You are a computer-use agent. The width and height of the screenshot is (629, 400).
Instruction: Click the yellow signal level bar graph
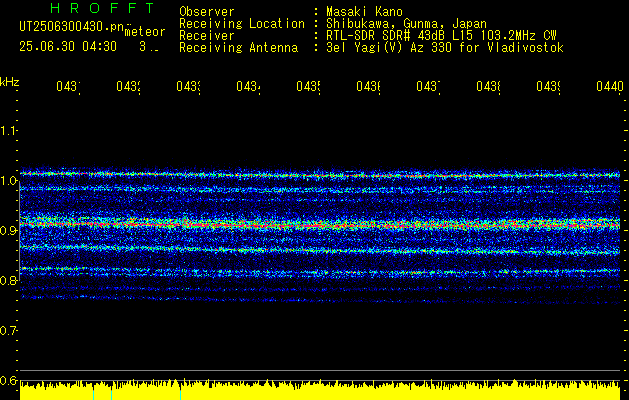320,390
